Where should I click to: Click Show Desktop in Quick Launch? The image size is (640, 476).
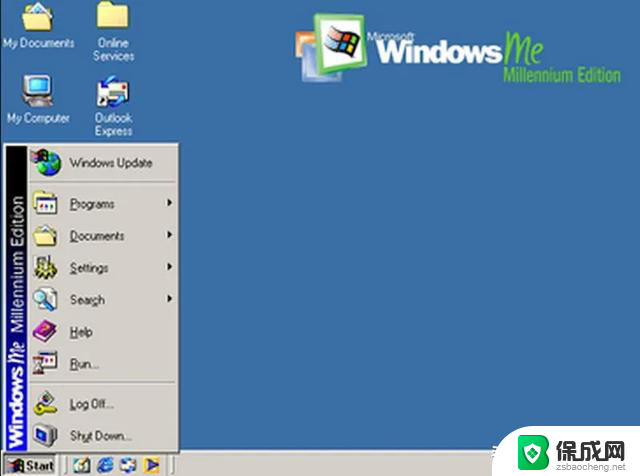82,465
